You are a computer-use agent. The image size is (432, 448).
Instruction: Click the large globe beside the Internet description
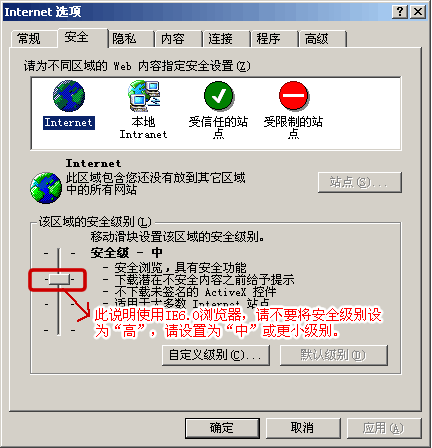(46, 188)
